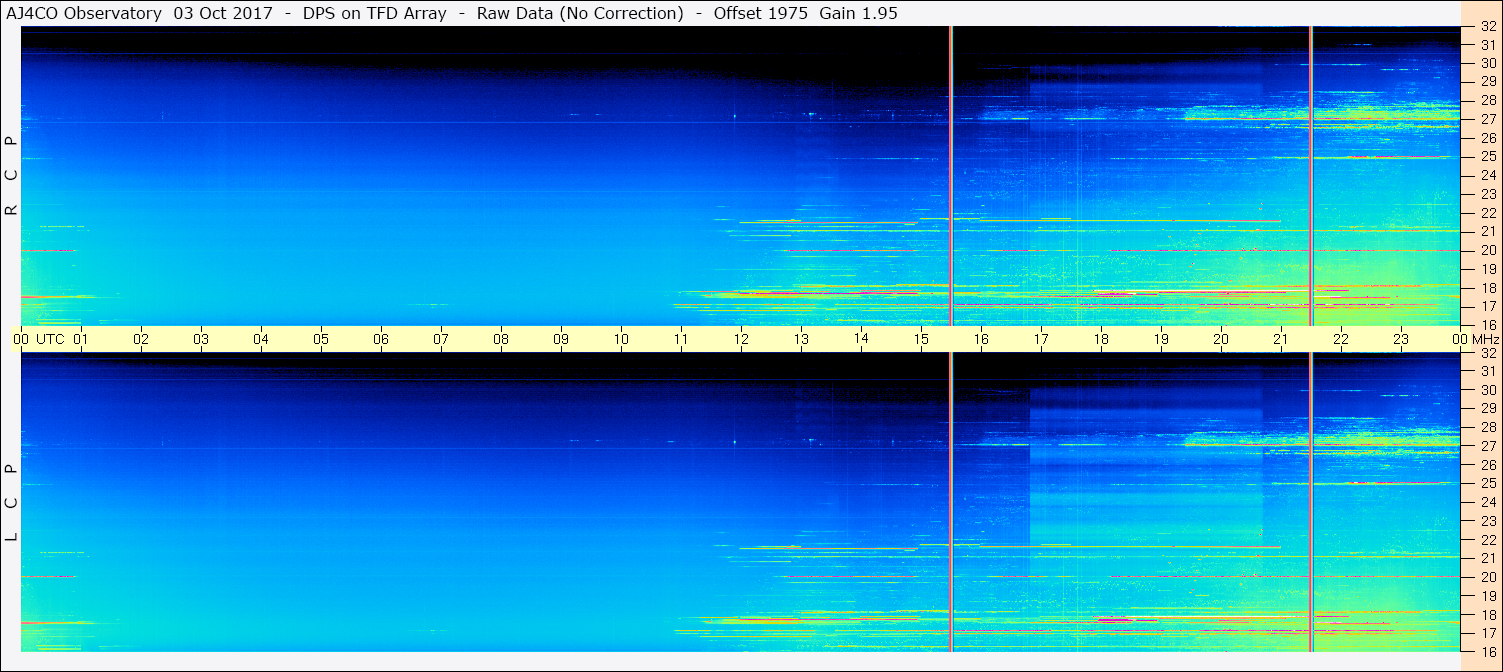Click the 15 hour tick on time axis
This screenshot has height=672, width=1503.
coord(921,339)
